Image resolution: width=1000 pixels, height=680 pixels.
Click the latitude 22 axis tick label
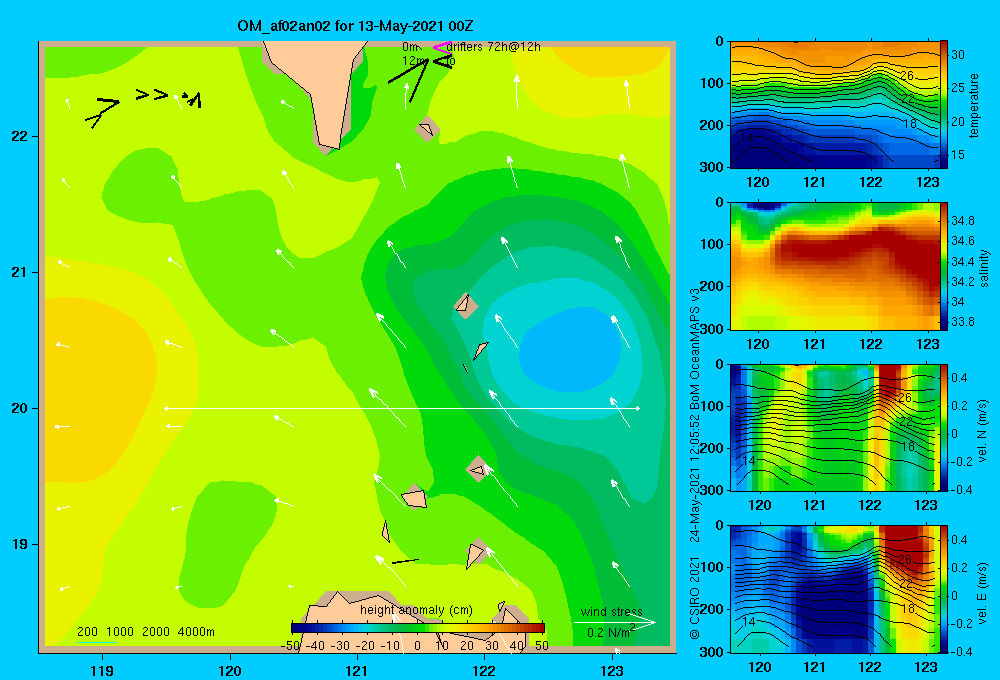click(x=20, y=136)
